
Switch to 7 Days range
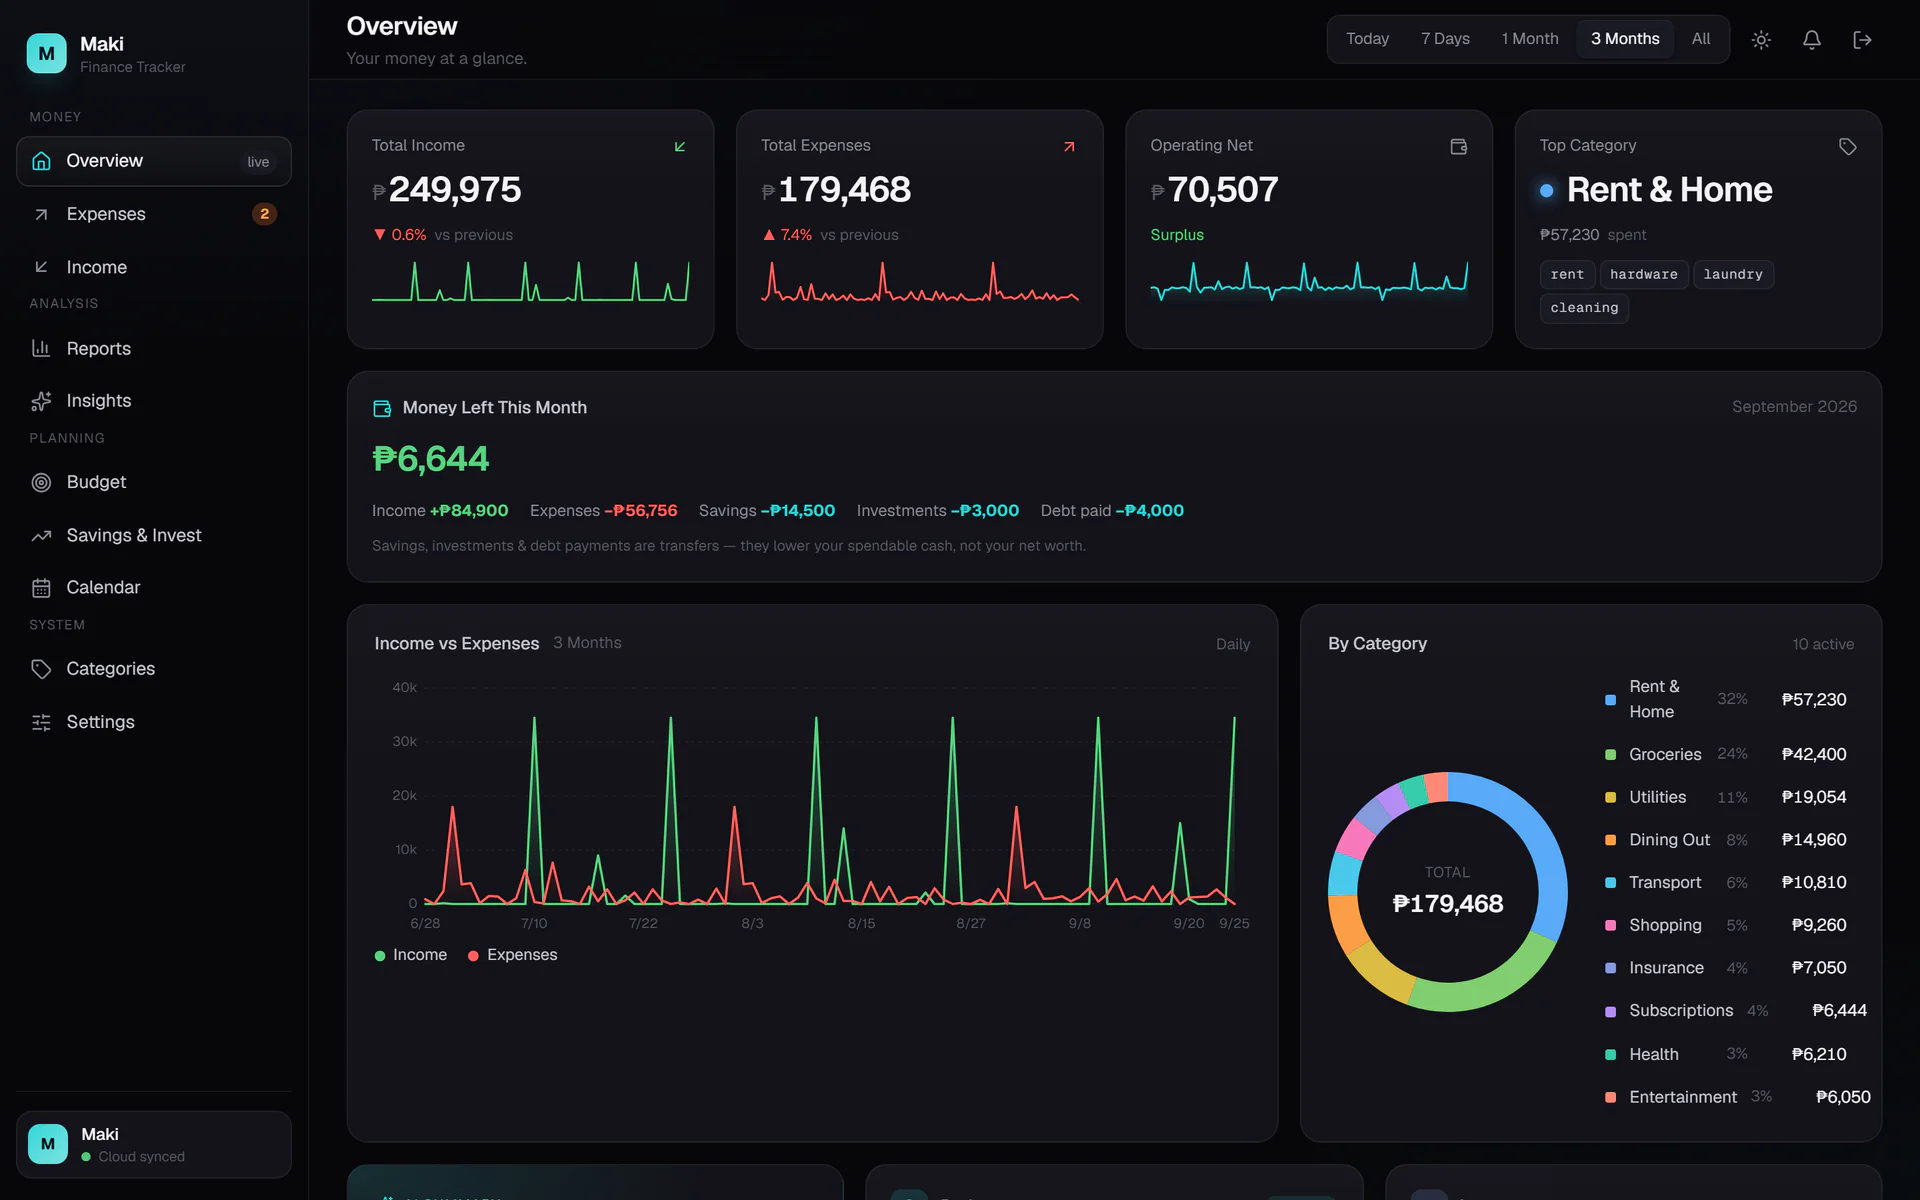pos(1445,39)
